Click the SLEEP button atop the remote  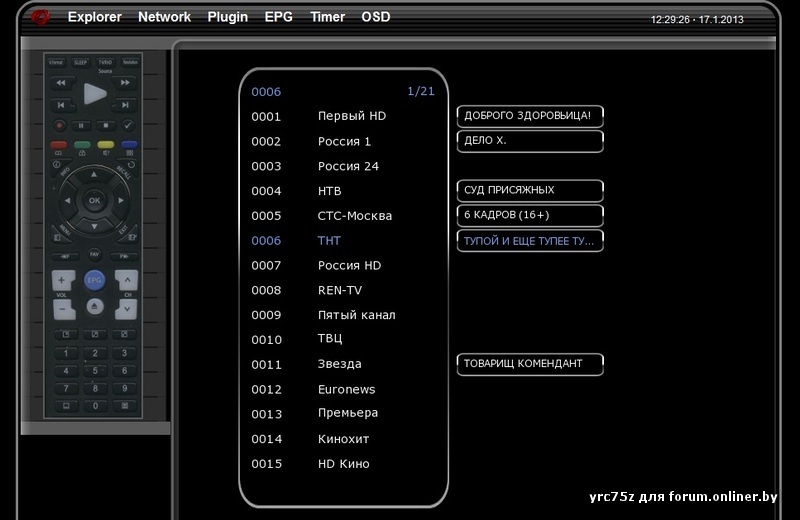[80, 63]
